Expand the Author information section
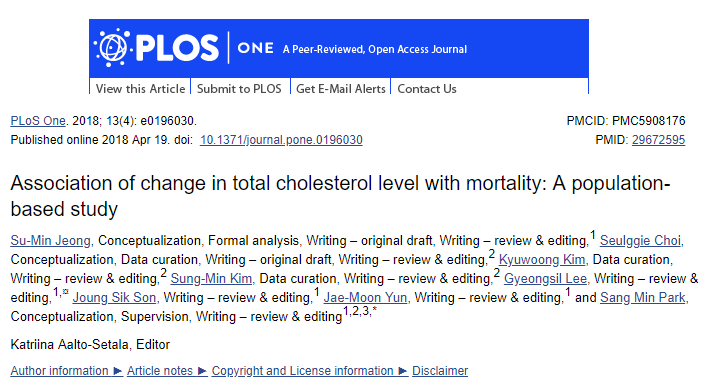Viewport: 711px width, 387px height. click(66, 371)
